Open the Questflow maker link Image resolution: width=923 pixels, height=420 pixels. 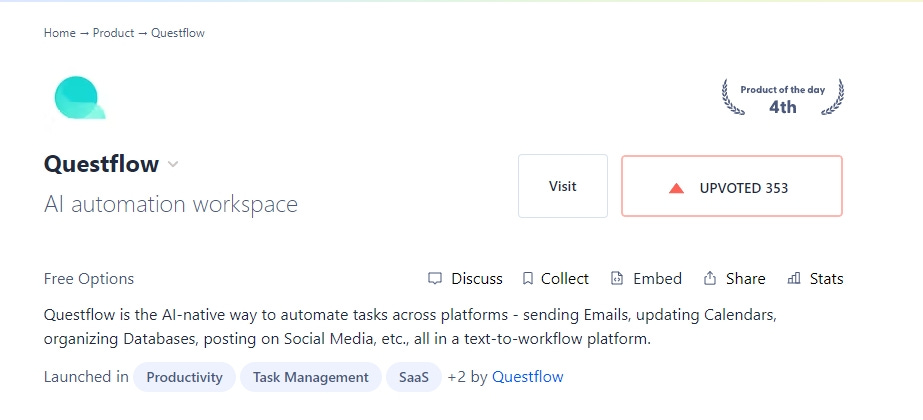(527, 377)
